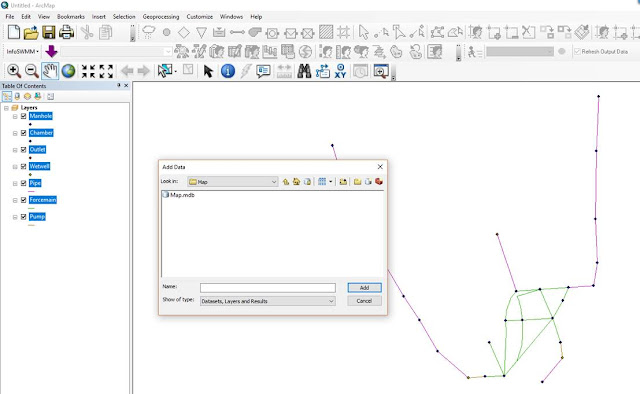This screenshot has height=394, width=640.
Task: Toggle Refresh Output Data checkbox
Action: coord(577,51)
